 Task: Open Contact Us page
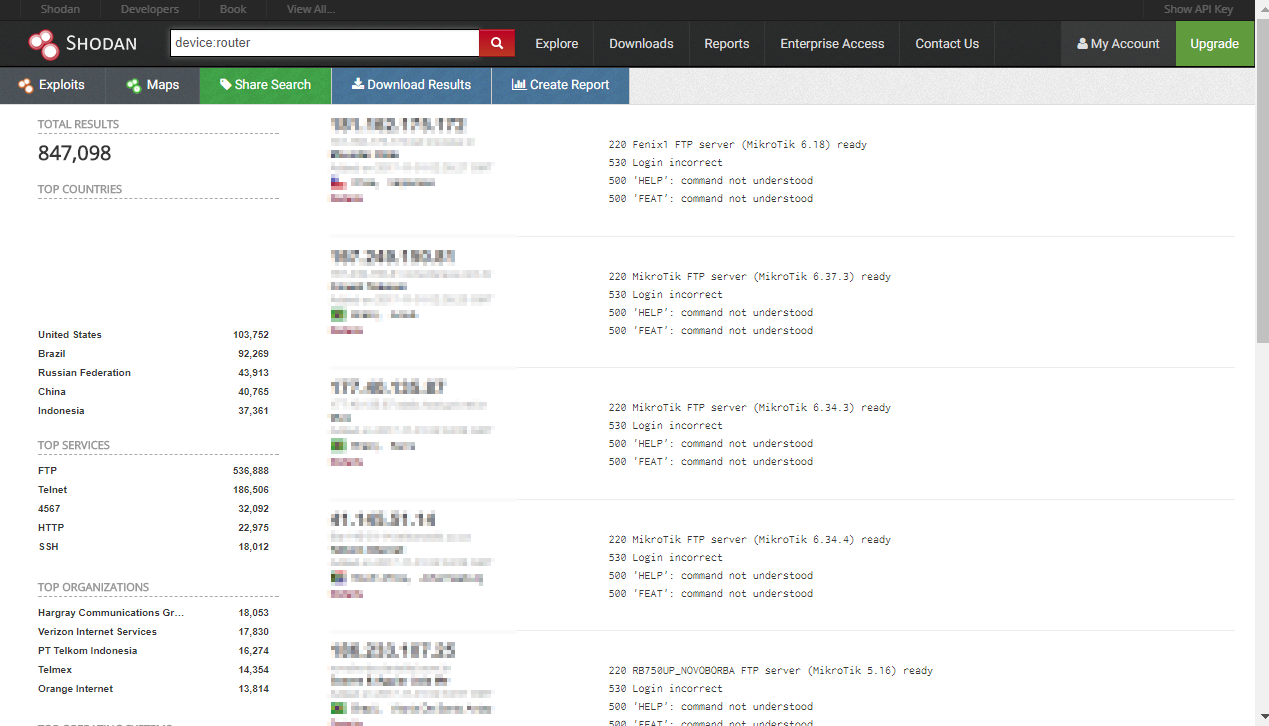pos(947,44)
